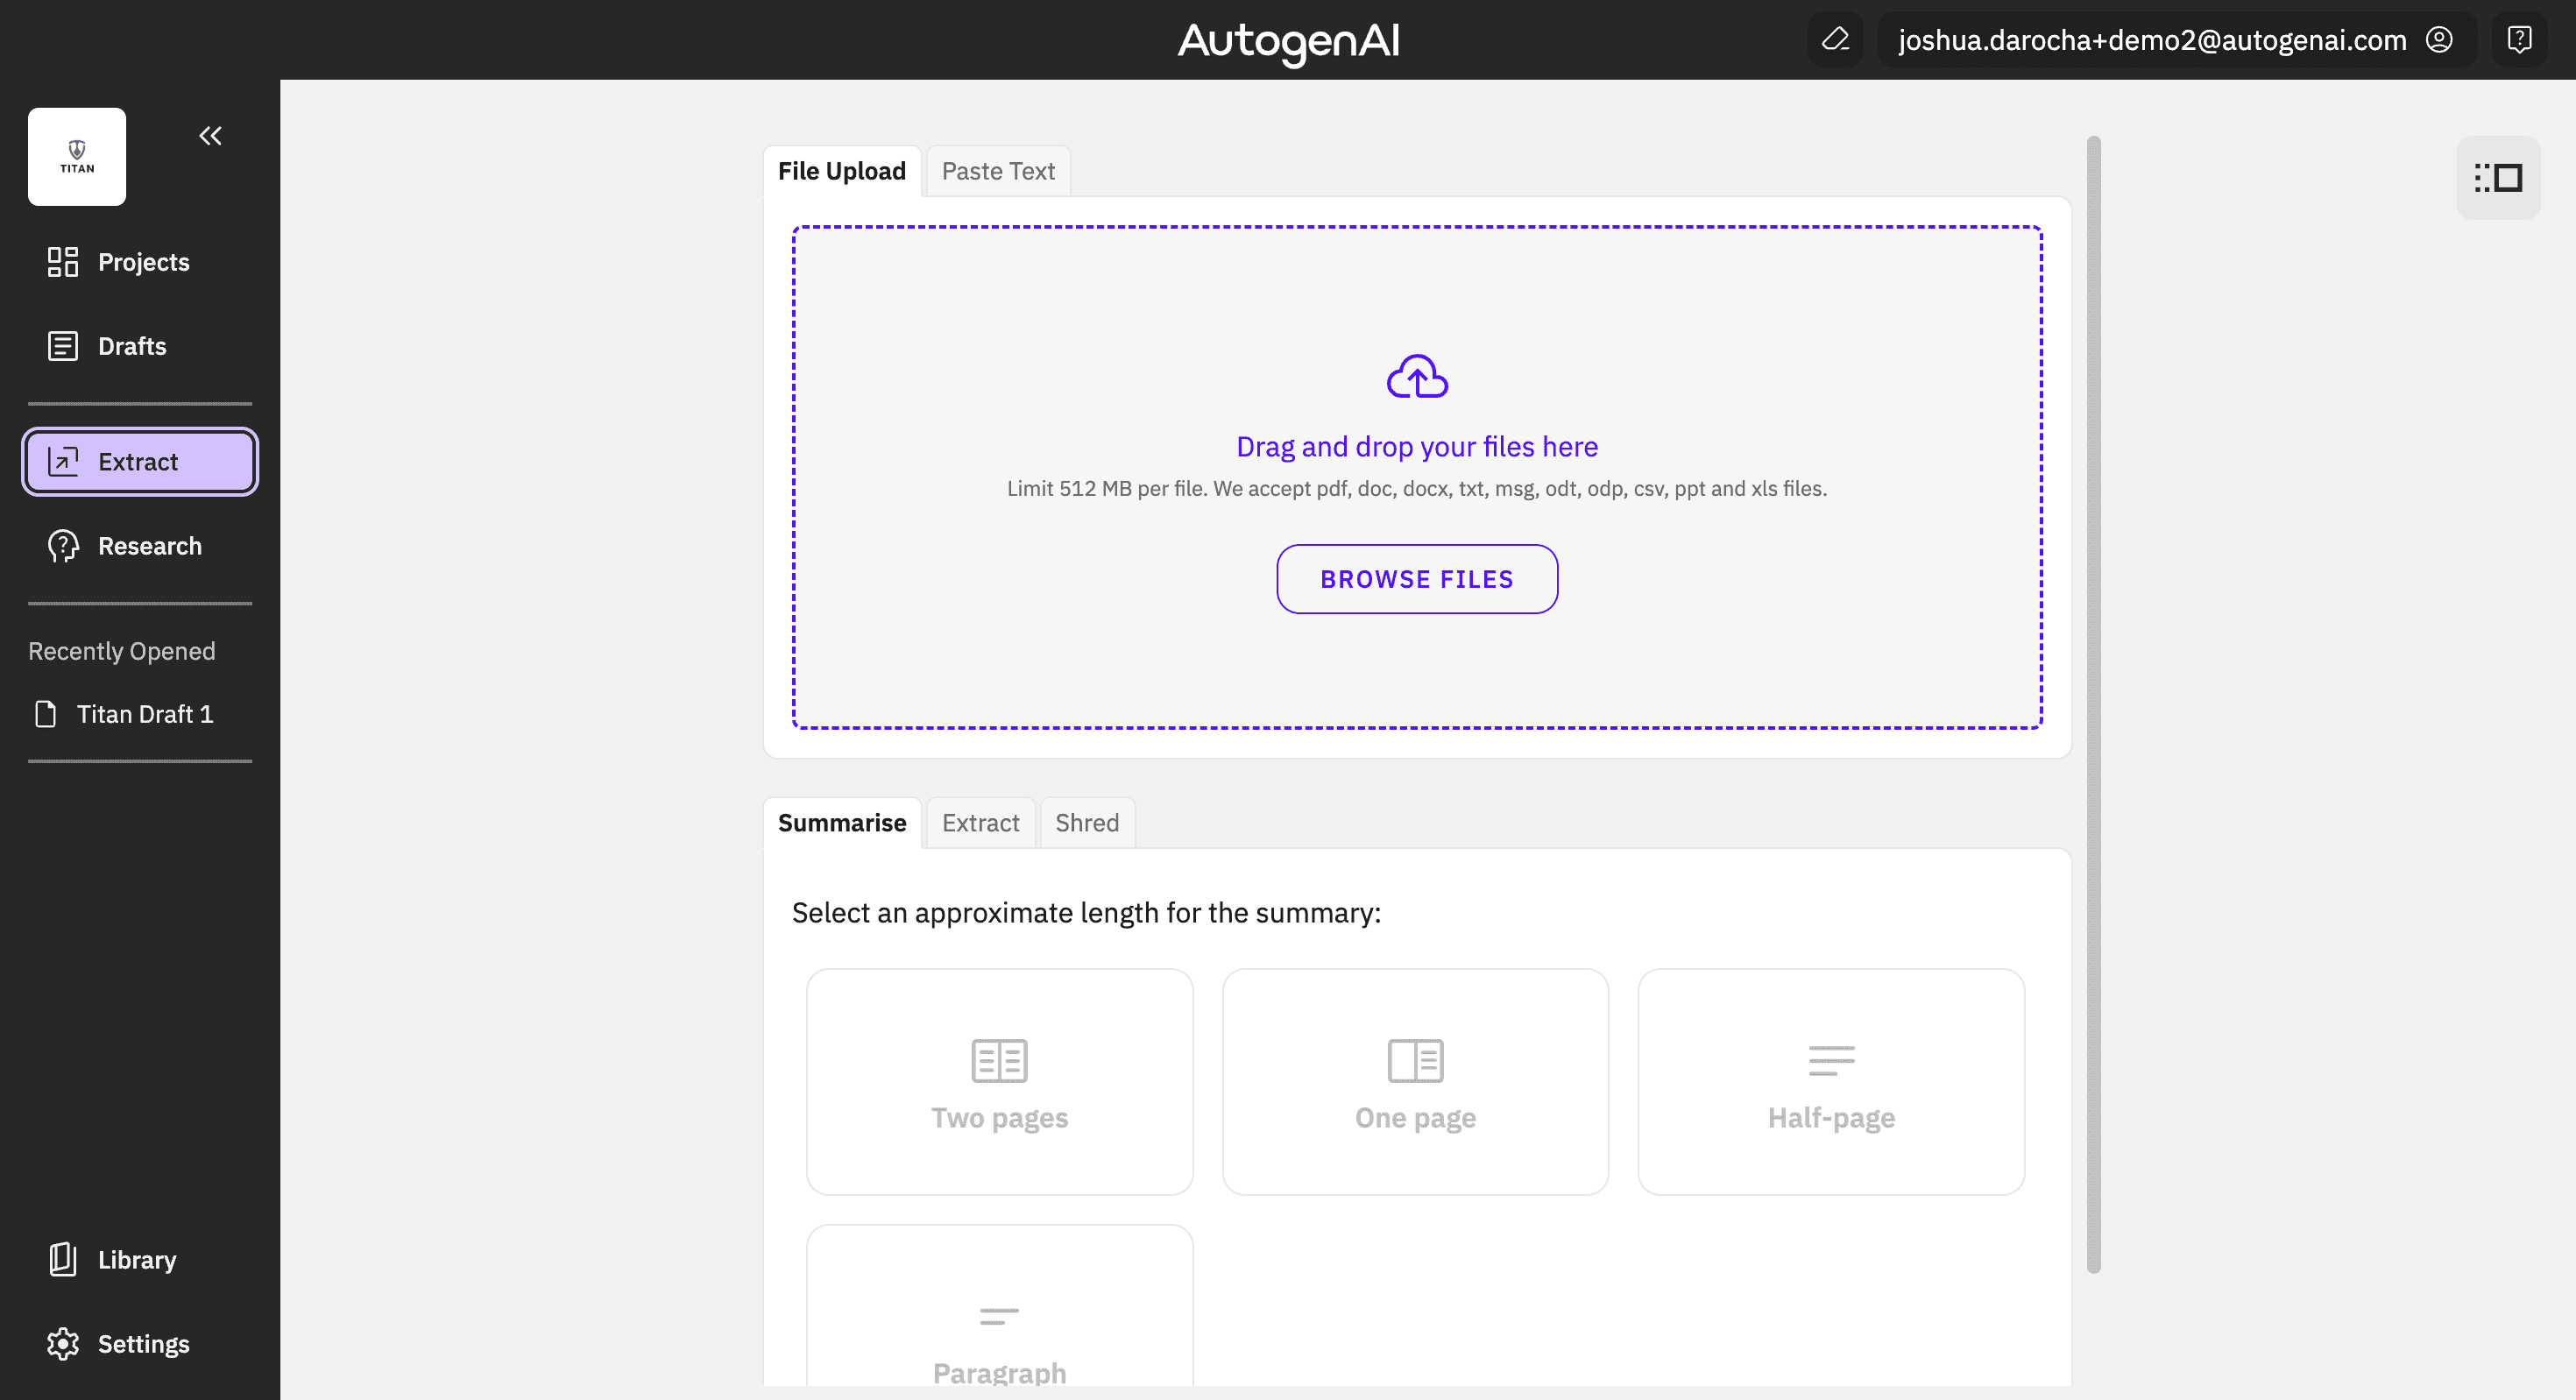Screen dimensions: 2576x1400
Task: Click the Recently Opened heading
Action: click(122, 651)
